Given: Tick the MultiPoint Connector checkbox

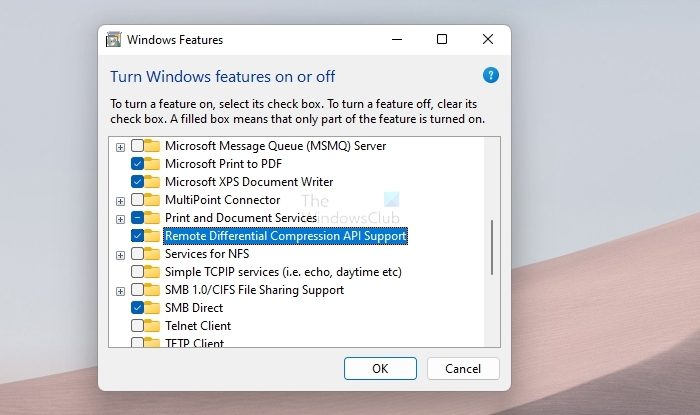Looking at the screenshot, I should point(137,199).
